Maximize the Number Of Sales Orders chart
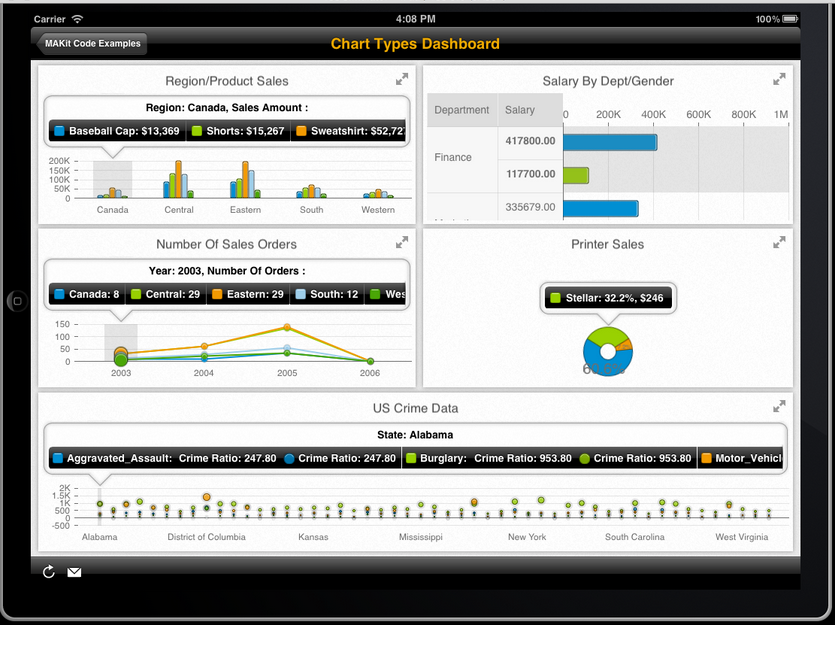Viewport: 836px width, 664px height. (401, 242)
